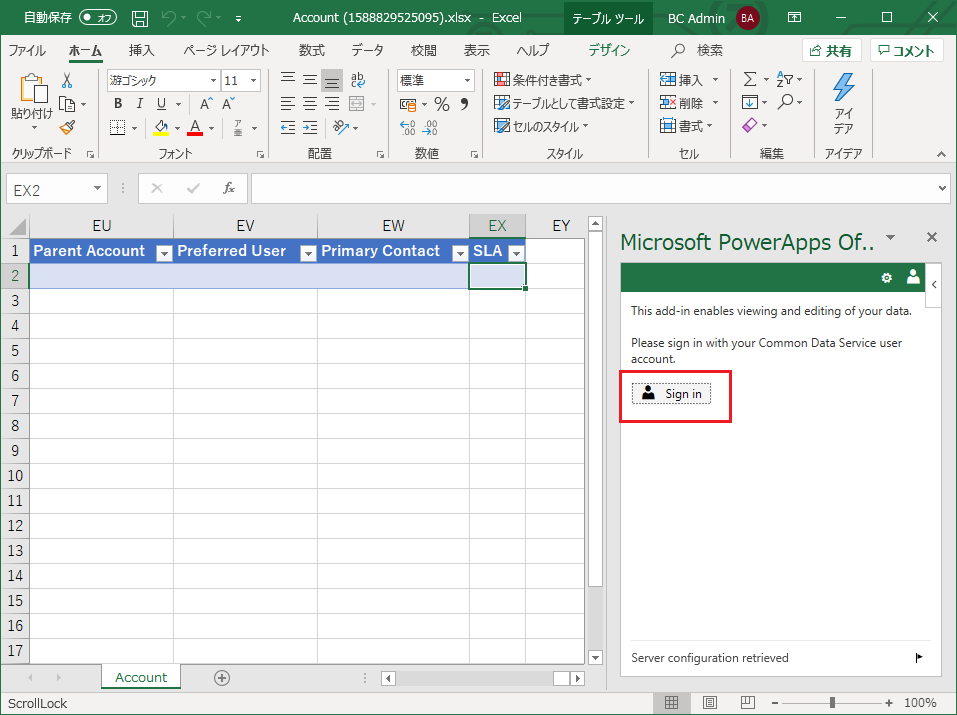This screenshot has height=715, width=957.
Task: Click the Borders icon
Action: 117,128
